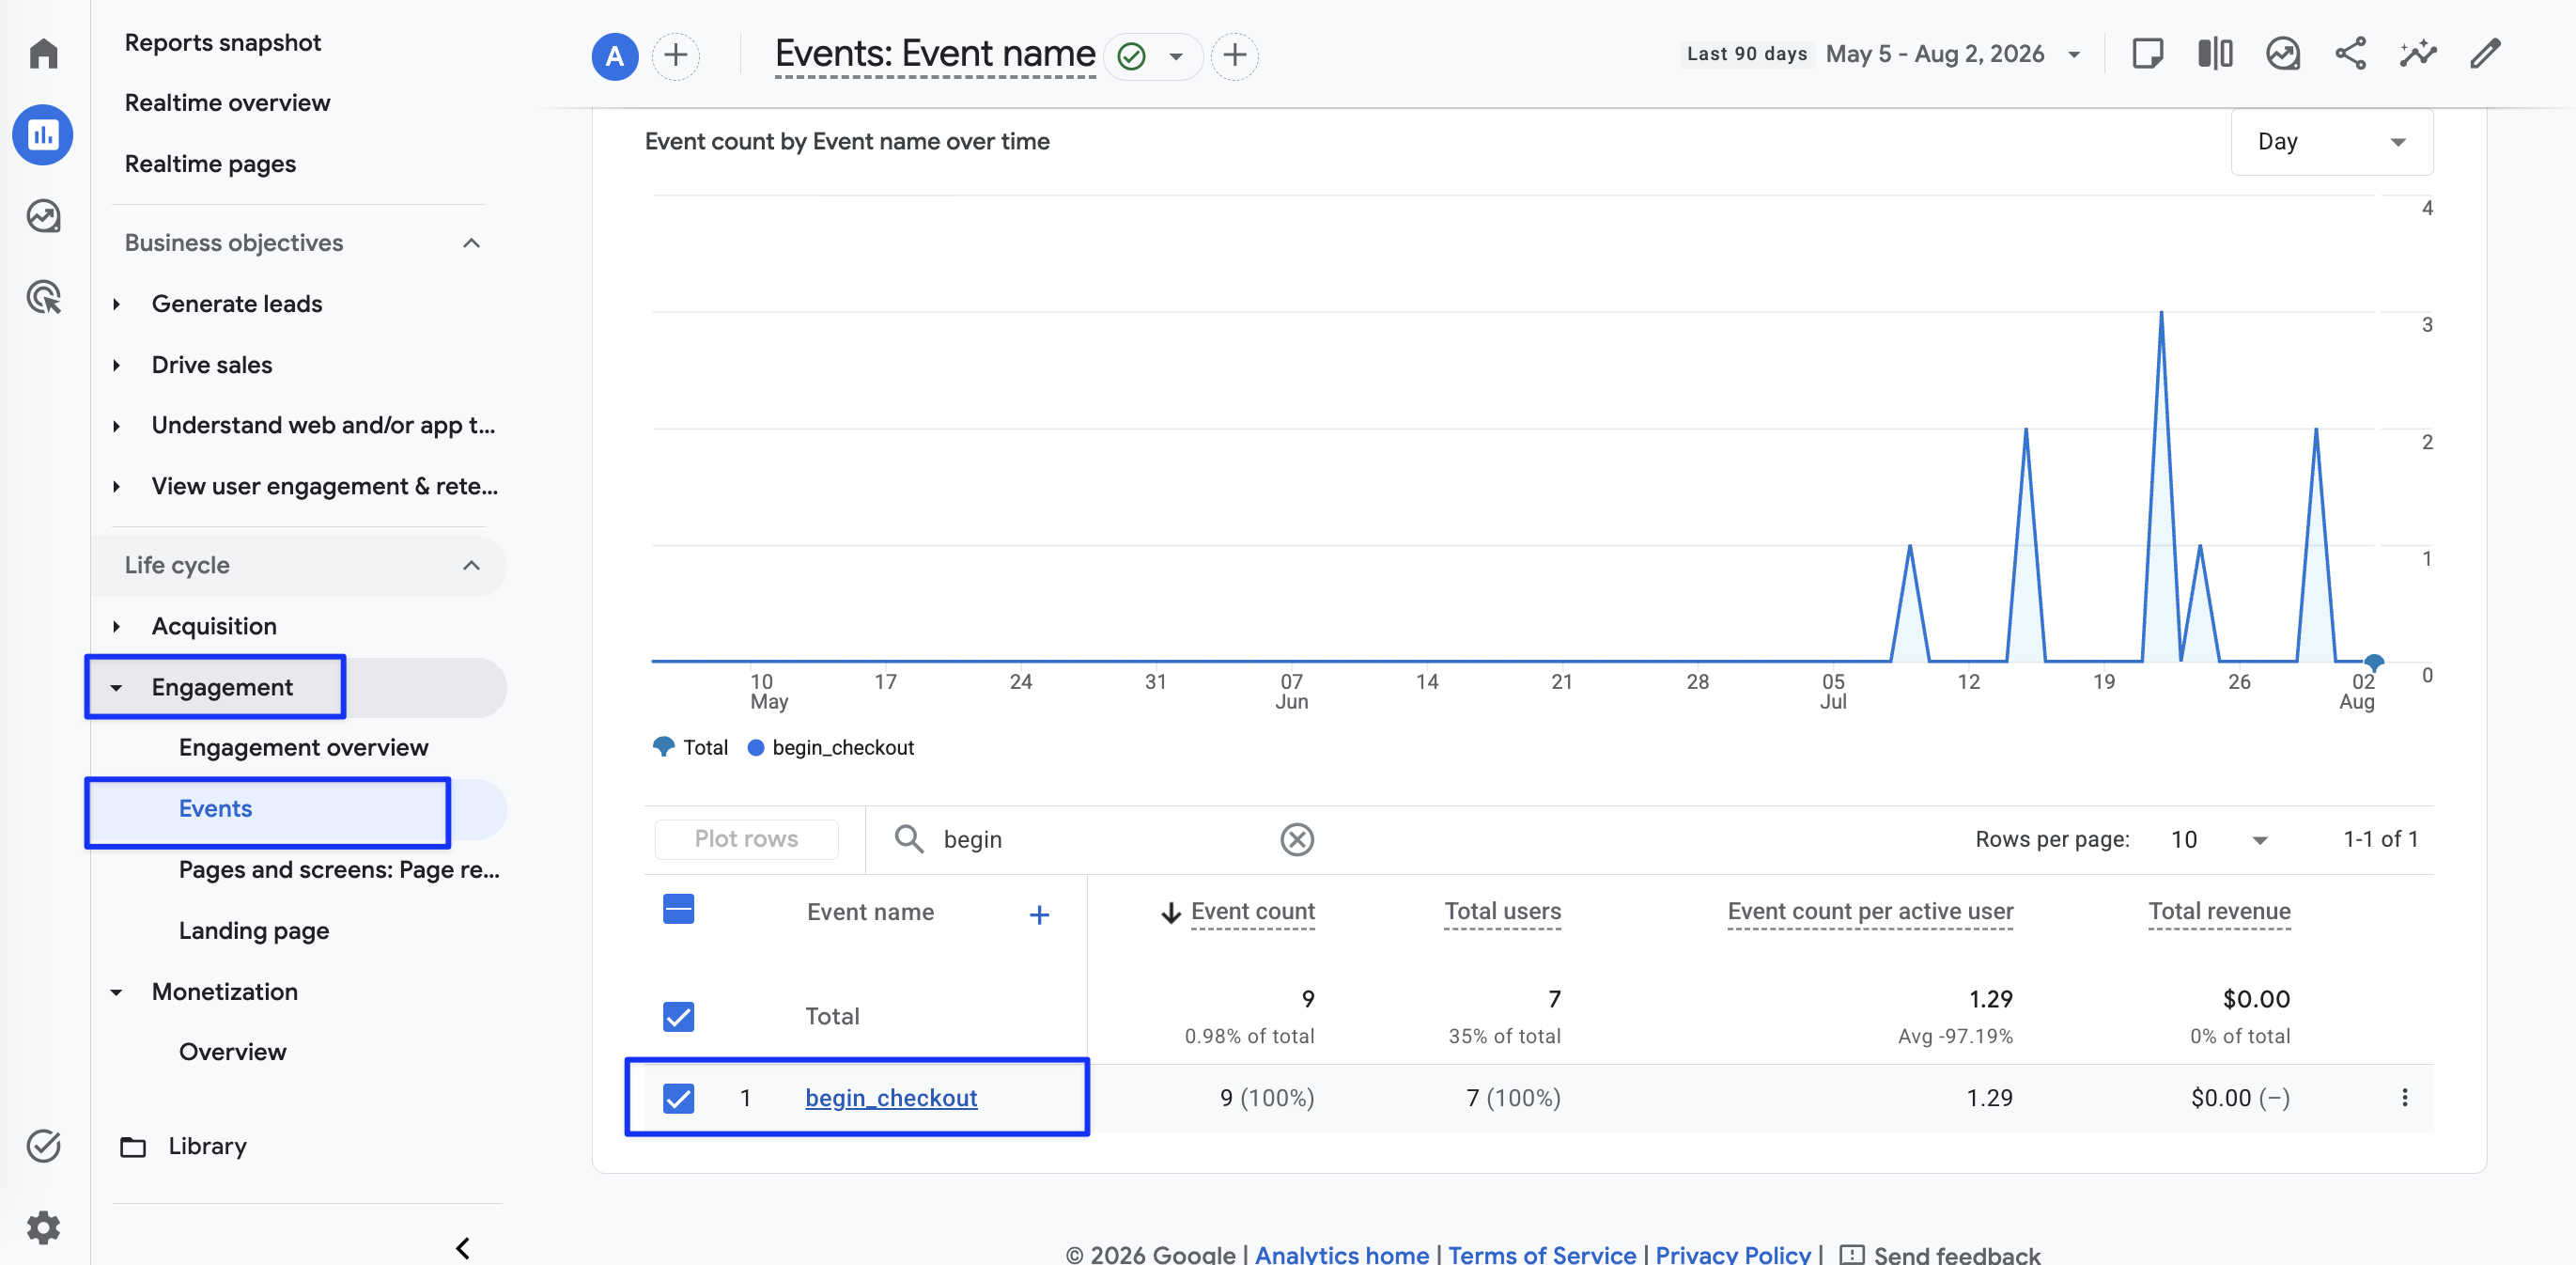Add filter using plus icon after report title

(1235, 55)
